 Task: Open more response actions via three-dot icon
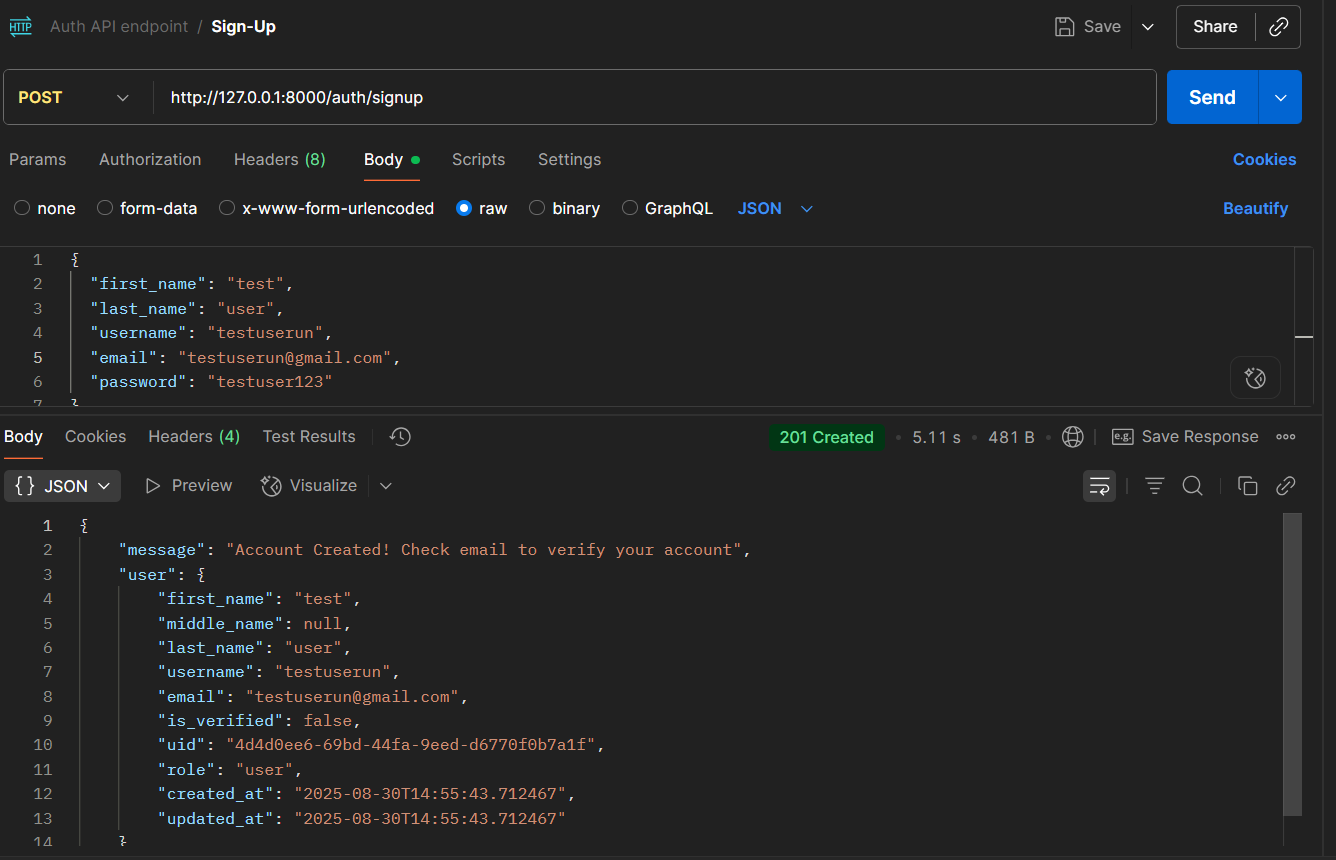point(1286,436)
